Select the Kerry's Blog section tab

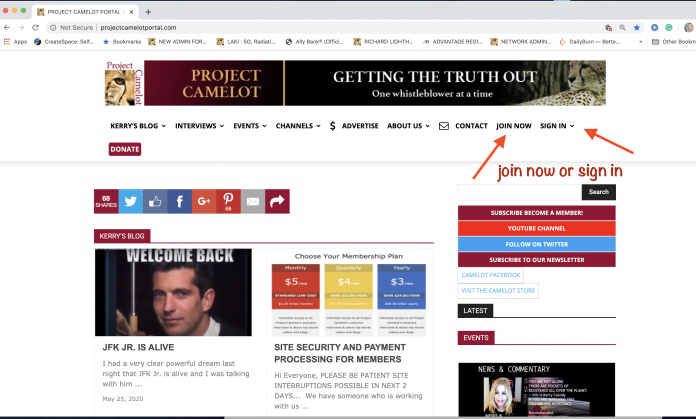click(x=122, y=236)
